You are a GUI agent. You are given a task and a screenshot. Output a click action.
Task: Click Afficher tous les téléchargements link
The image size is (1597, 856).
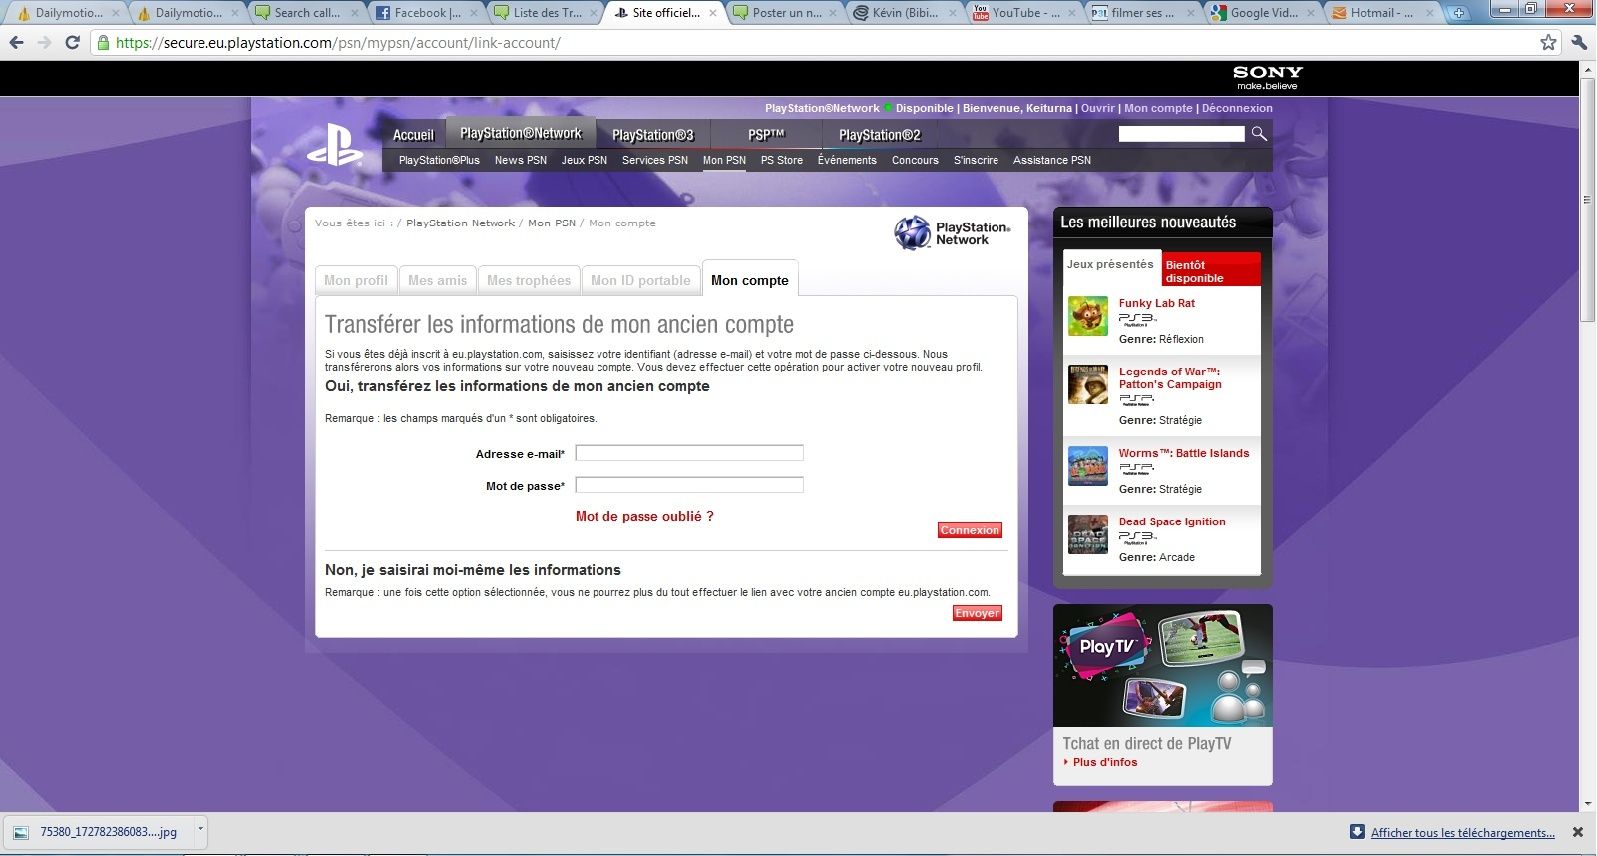(1462, 832)
